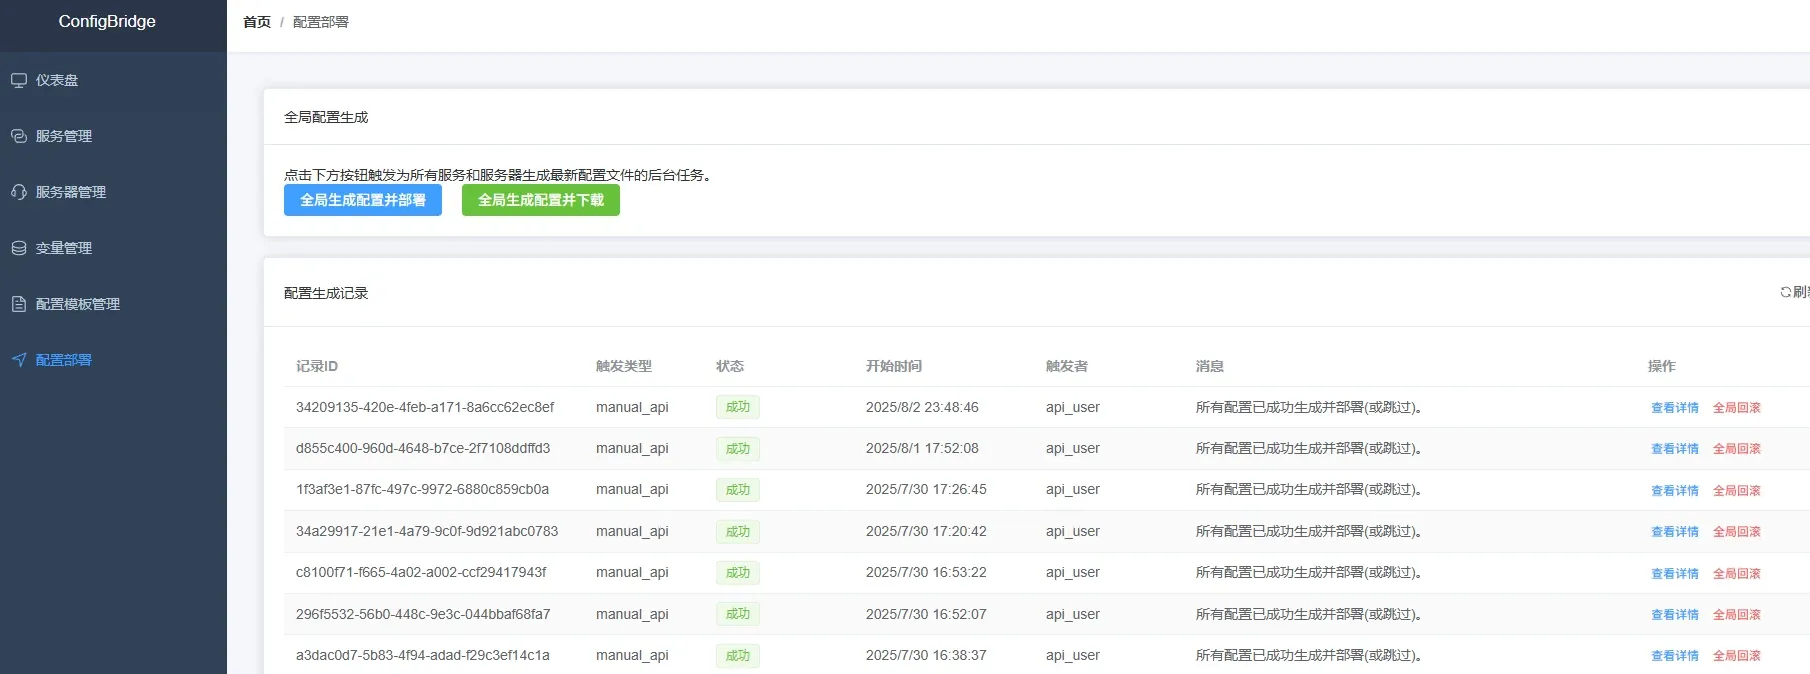Click start time 2025/7/30 16:52:07
Image resolution: width=1810 pixels, height=674 pixels.
point(926,614)
